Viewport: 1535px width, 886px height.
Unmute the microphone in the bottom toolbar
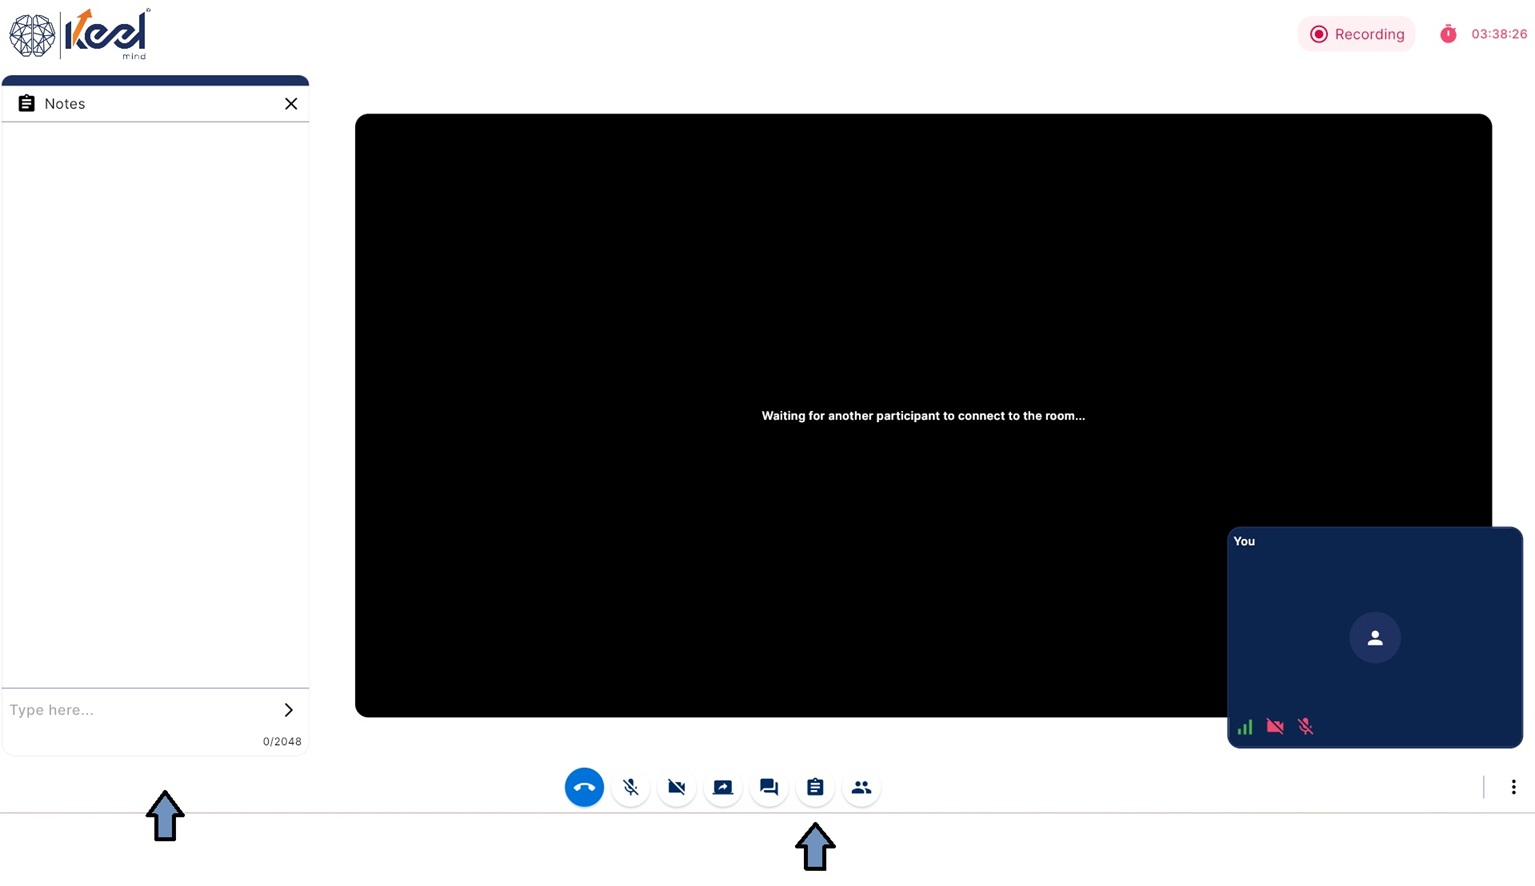[x=631, y=787]
